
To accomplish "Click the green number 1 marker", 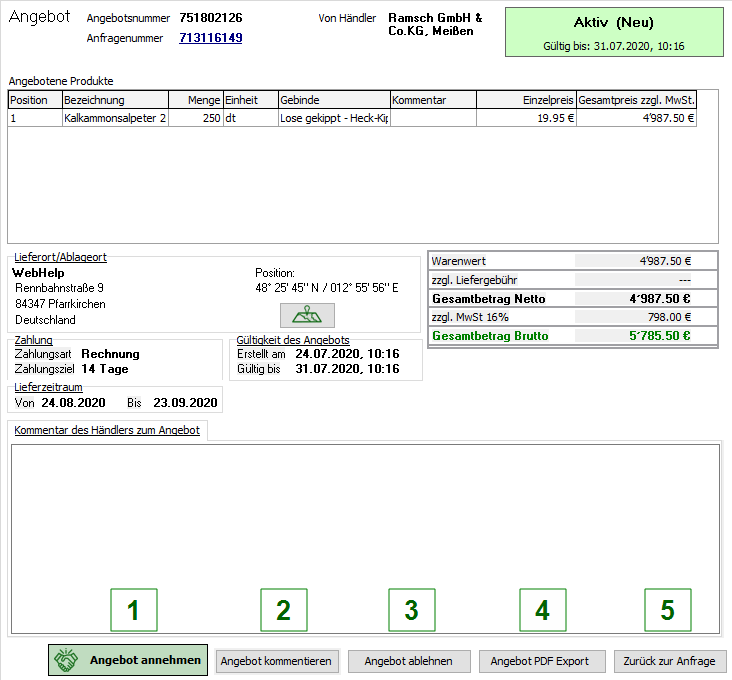I will click(133, 609).
